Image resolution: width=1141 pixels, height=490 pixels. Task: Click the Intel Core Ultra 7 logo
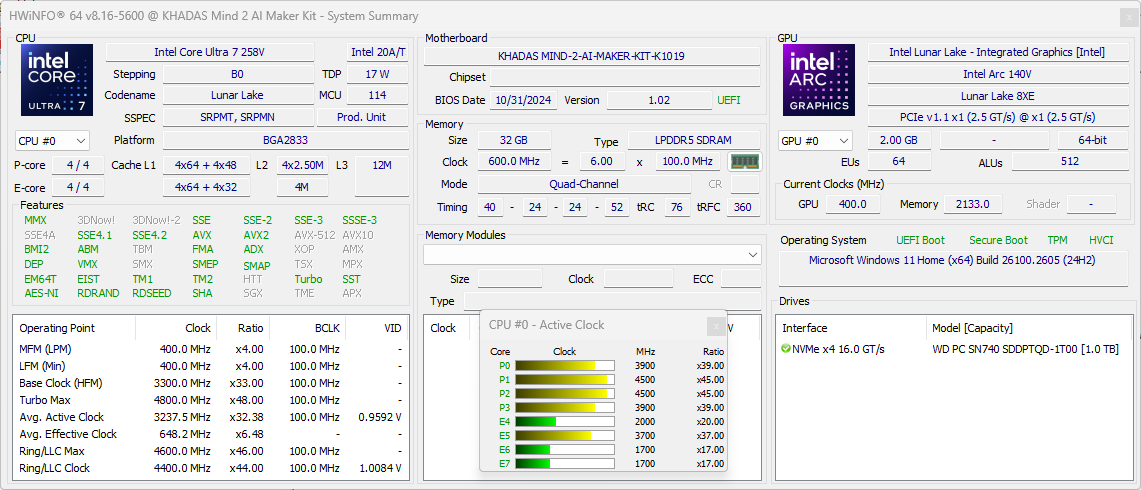pyautogui.click(x=57, y=79)
